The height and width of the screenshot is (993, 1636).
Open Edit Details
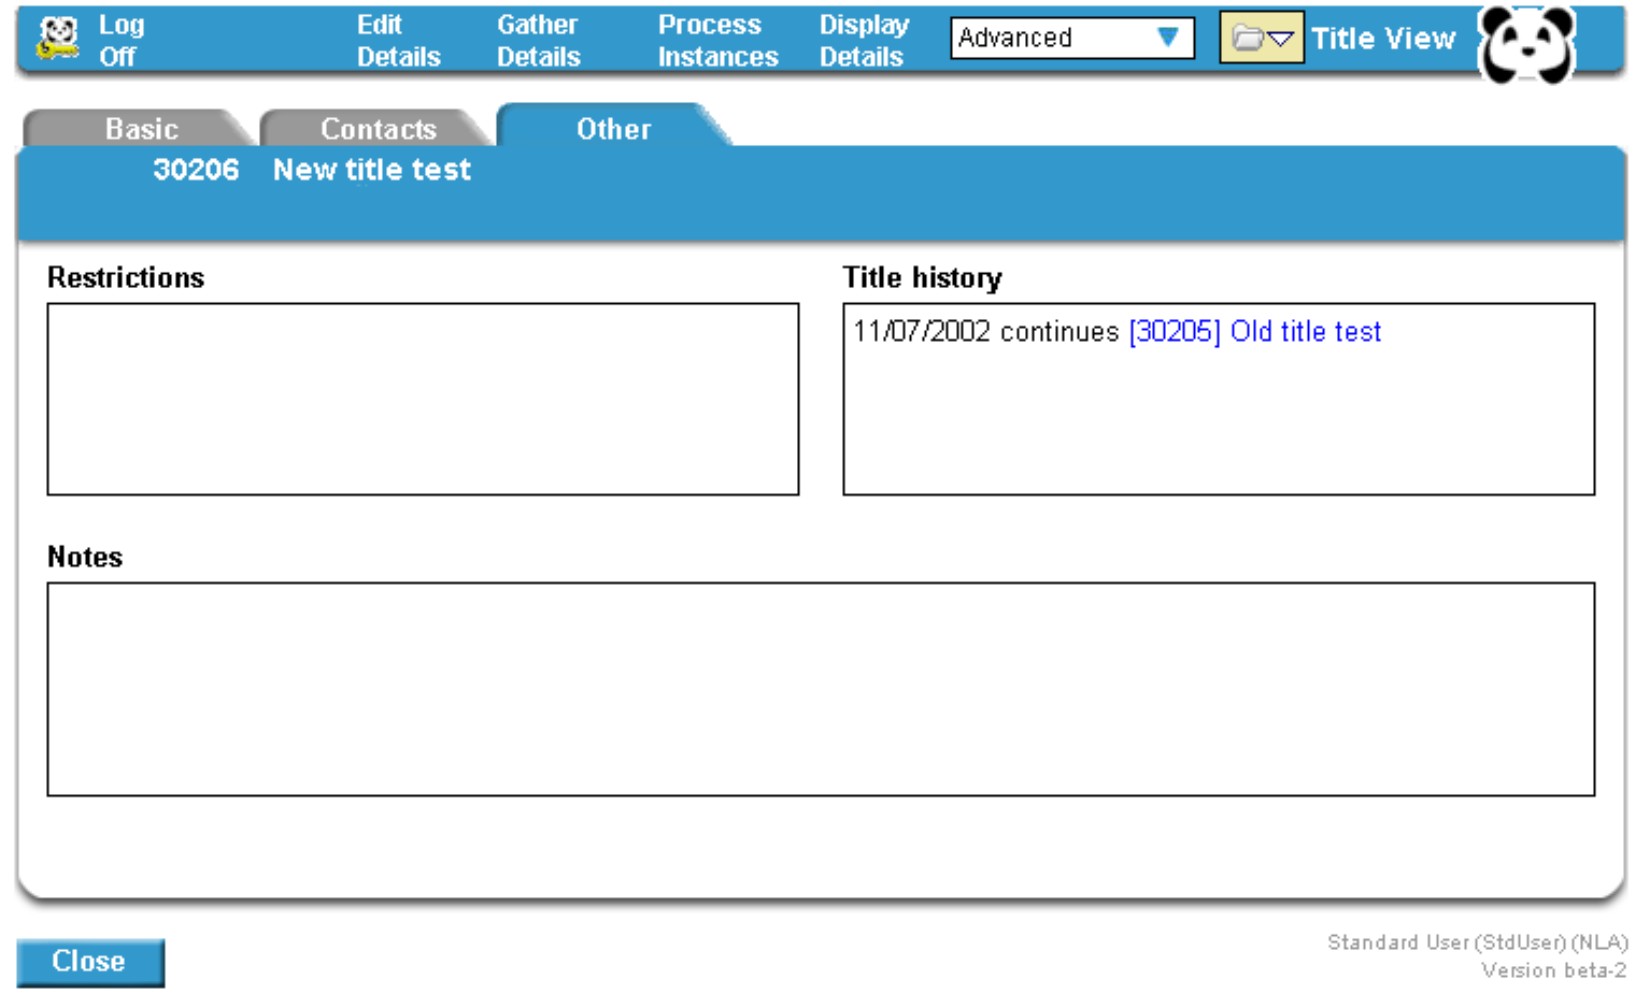click(x=398, y=40)
